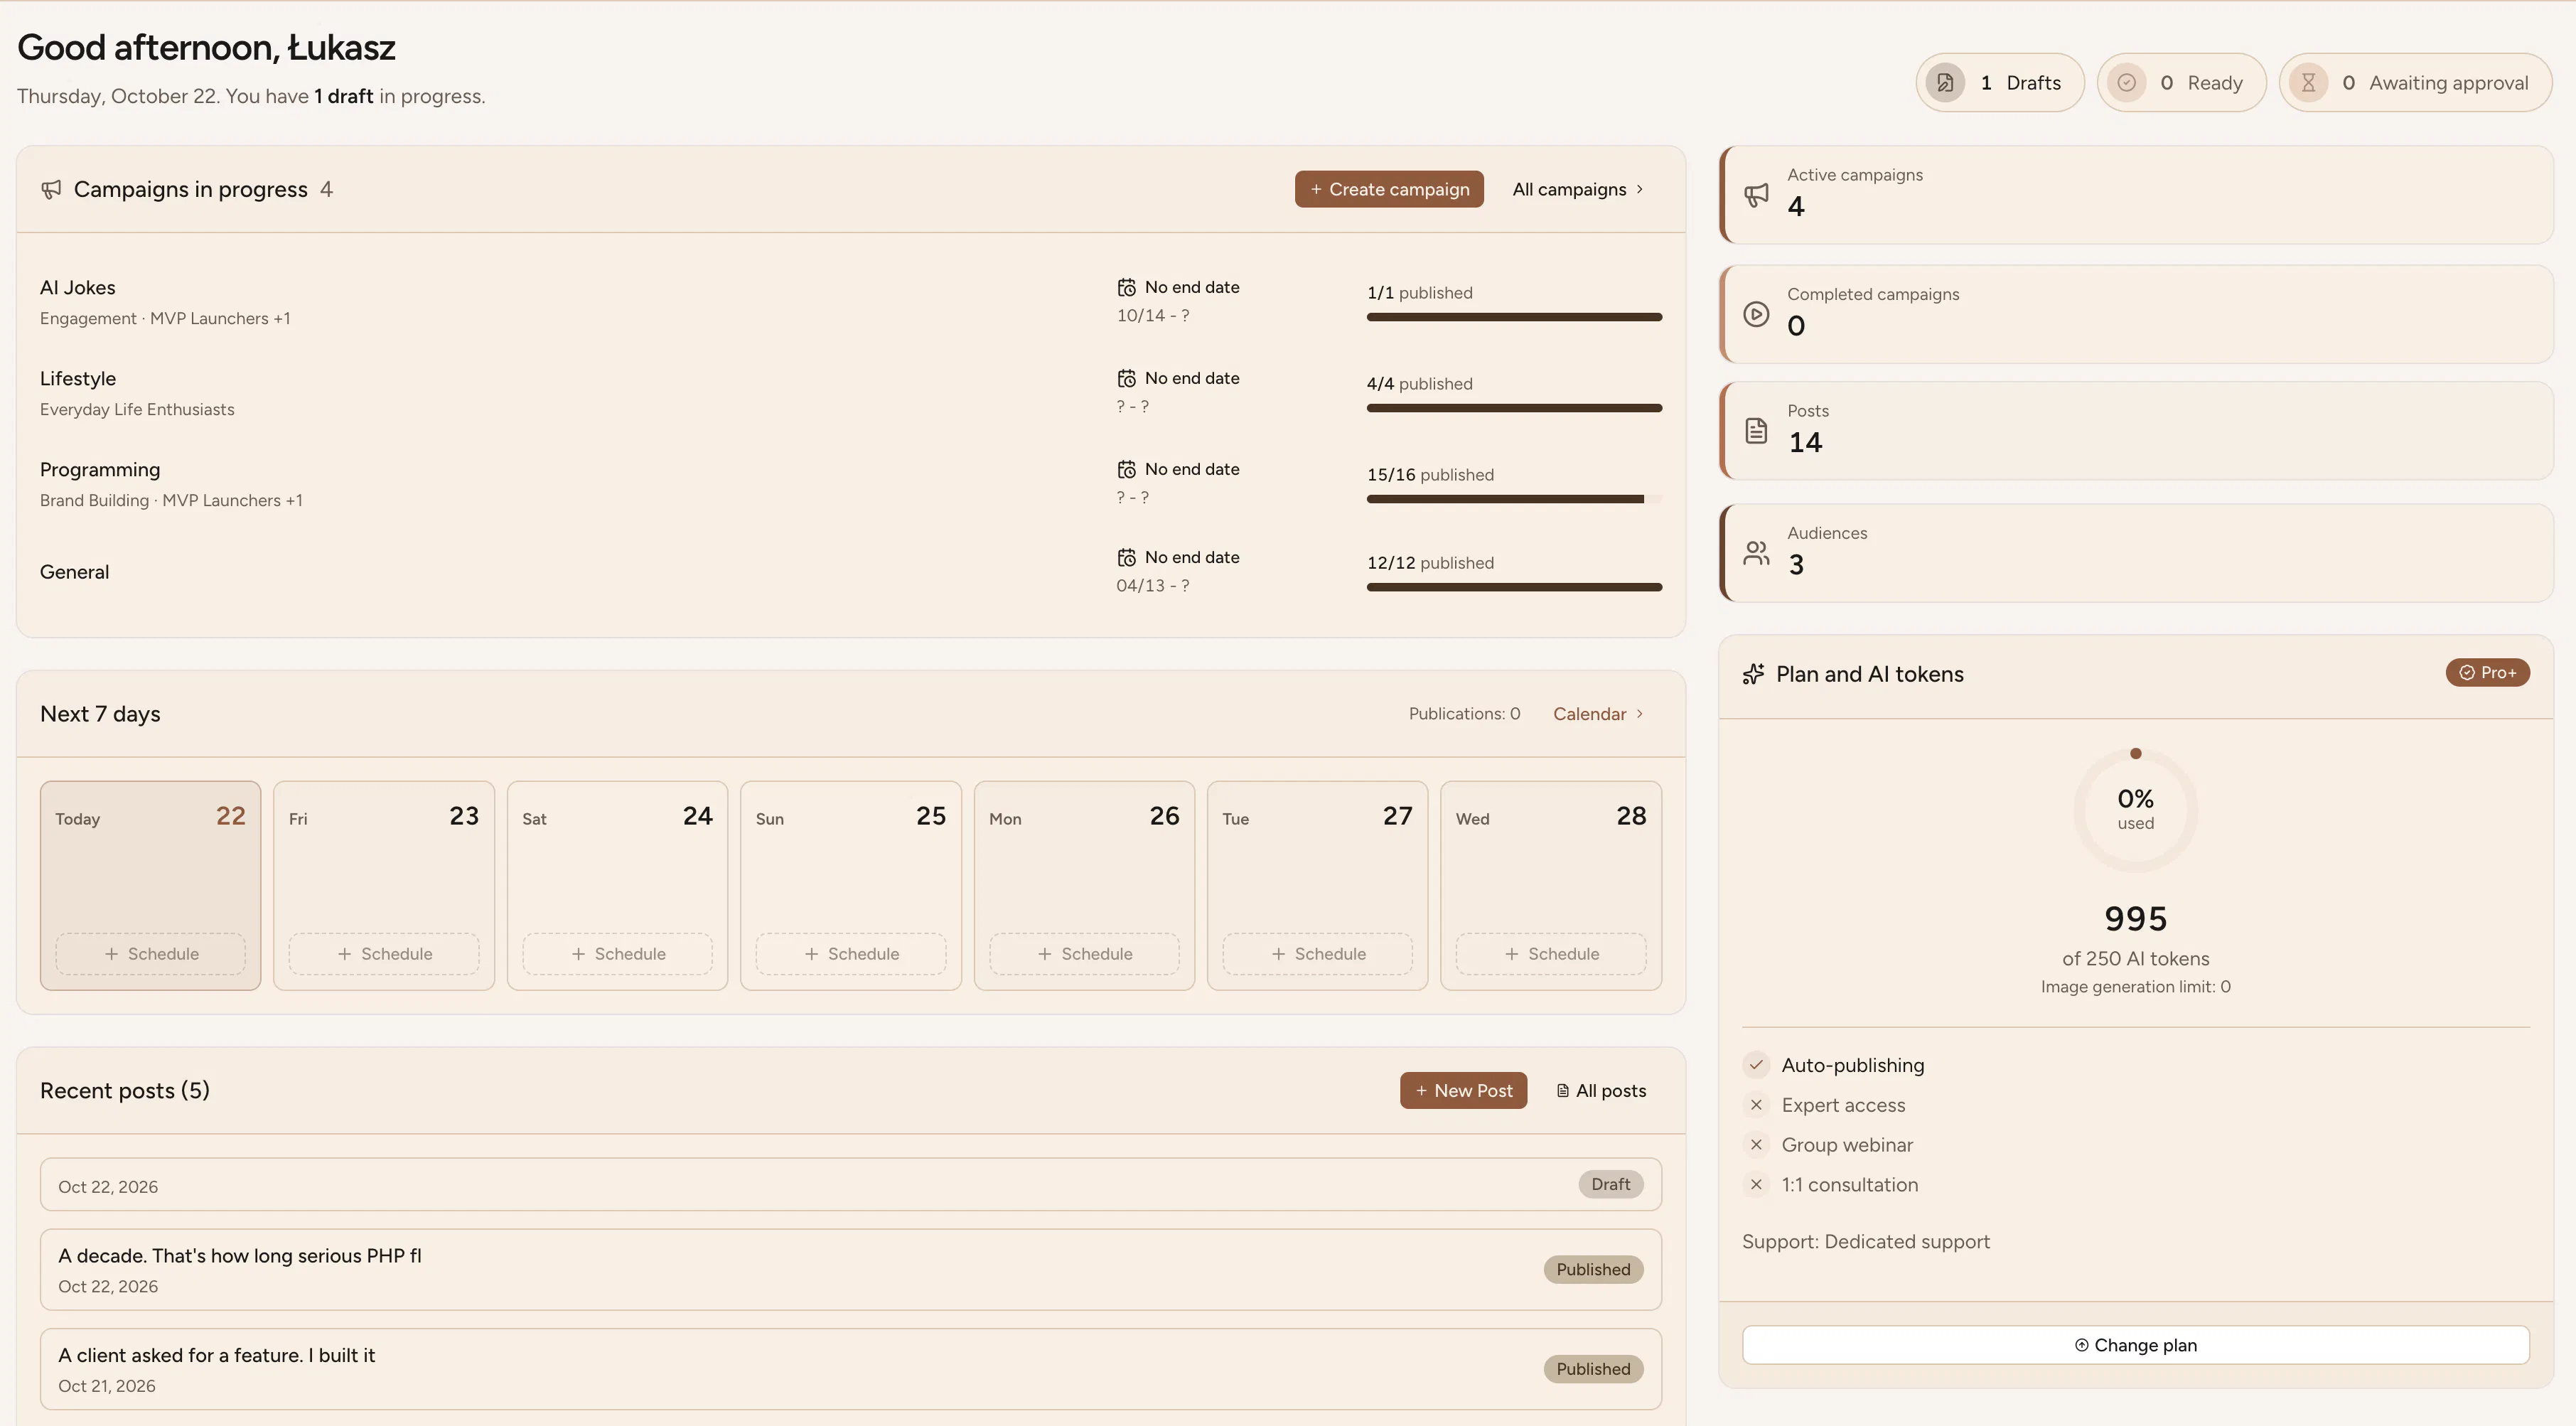The height and width of the screenshot is (1426, 2576).
Task: Click the Awaiting approval hourglass icon
Action: point(2308,83)
